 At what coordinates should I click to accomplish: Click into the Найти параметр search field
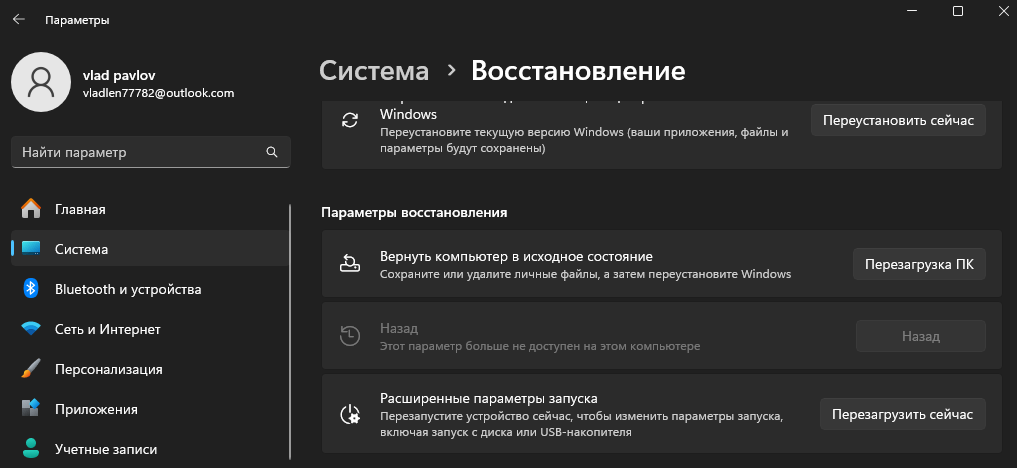[x=151, y=152]
